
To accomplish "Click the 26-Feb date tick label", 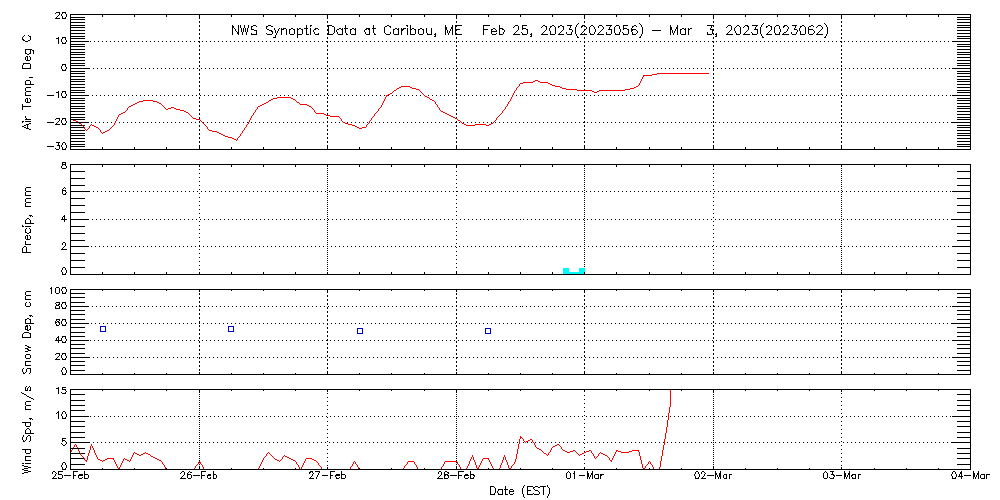I will point(199,477).
